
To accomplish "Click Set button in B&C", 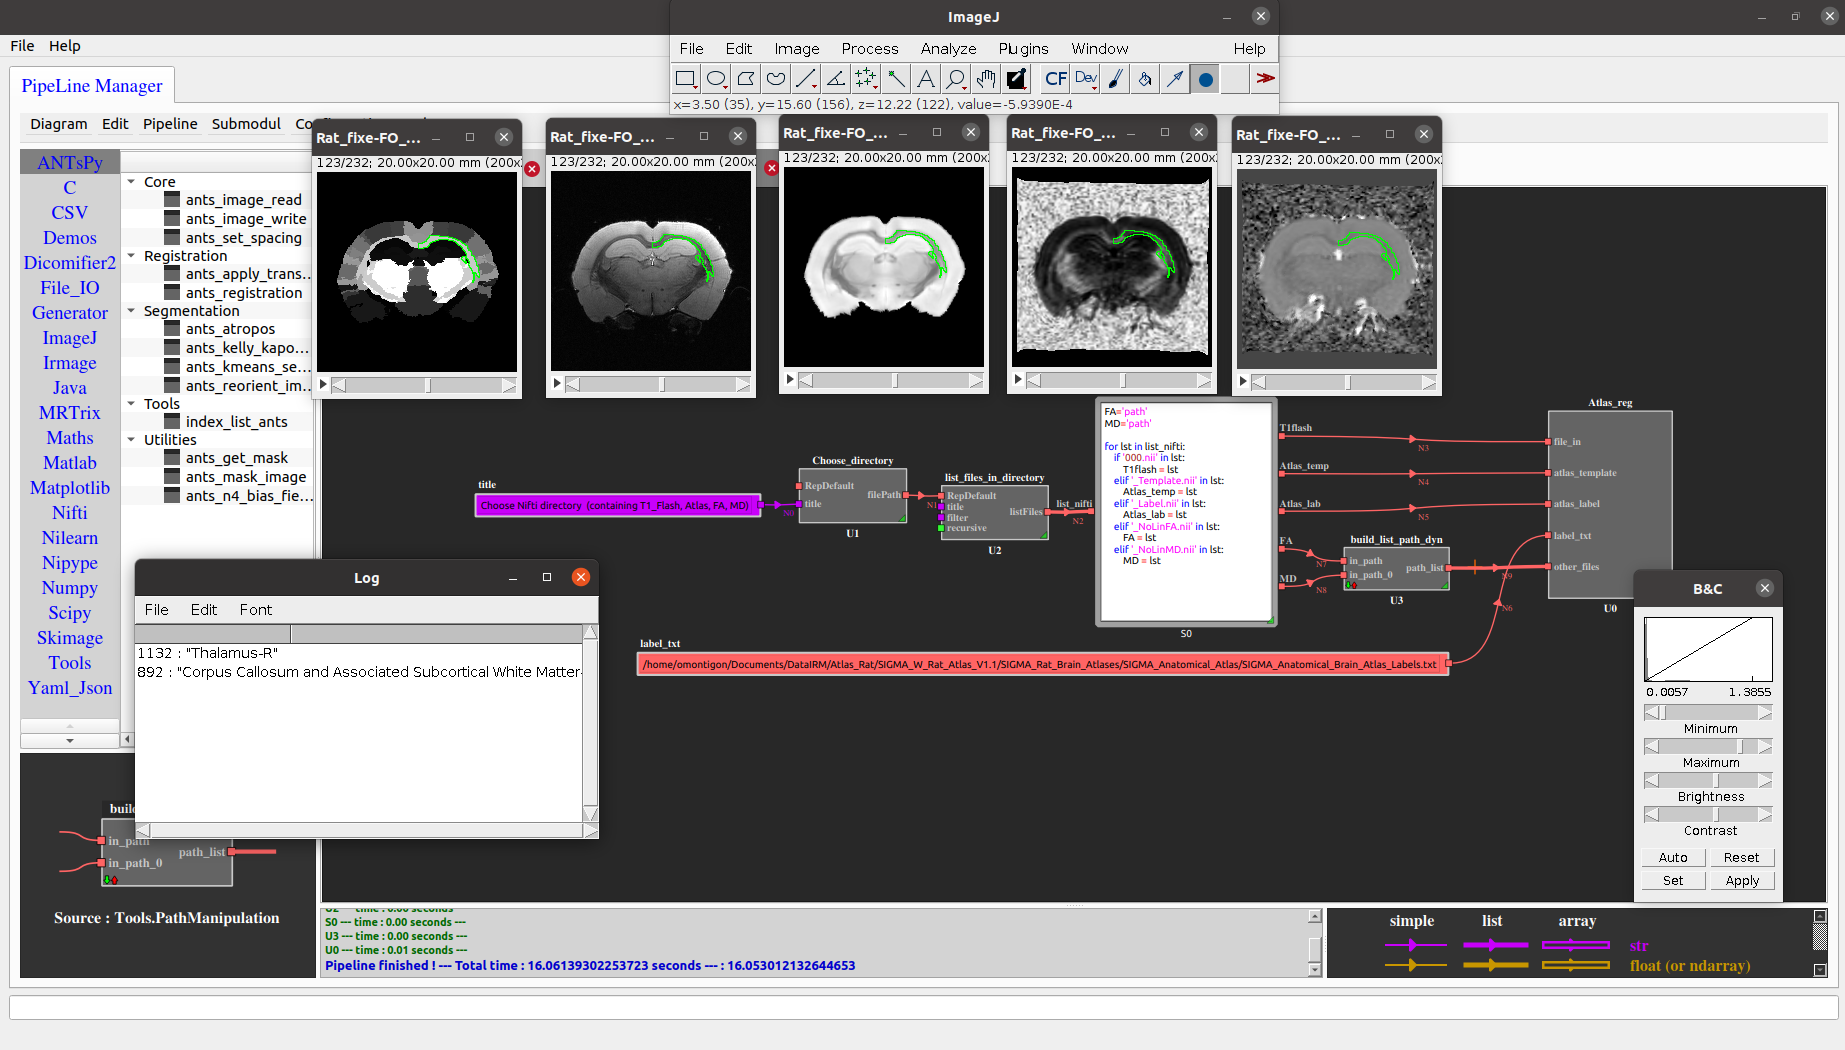I will pos(1673,881).
